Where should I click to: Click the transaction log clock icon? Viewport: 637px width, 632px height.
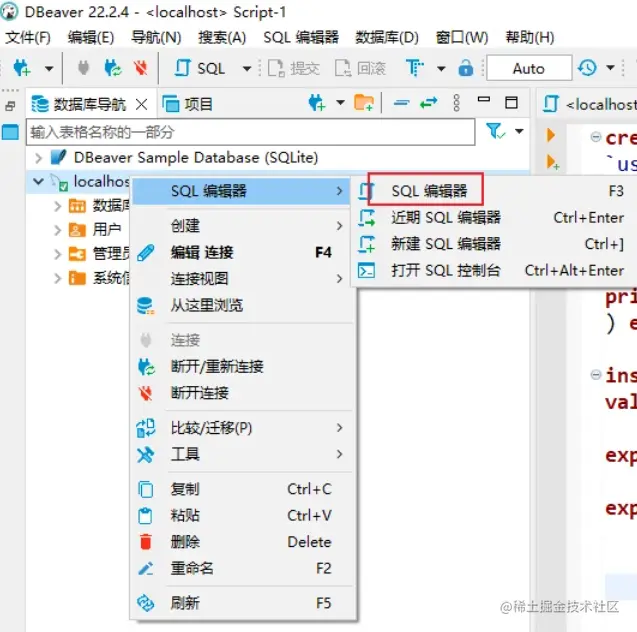pyautogui.click(x=587, y=68)
